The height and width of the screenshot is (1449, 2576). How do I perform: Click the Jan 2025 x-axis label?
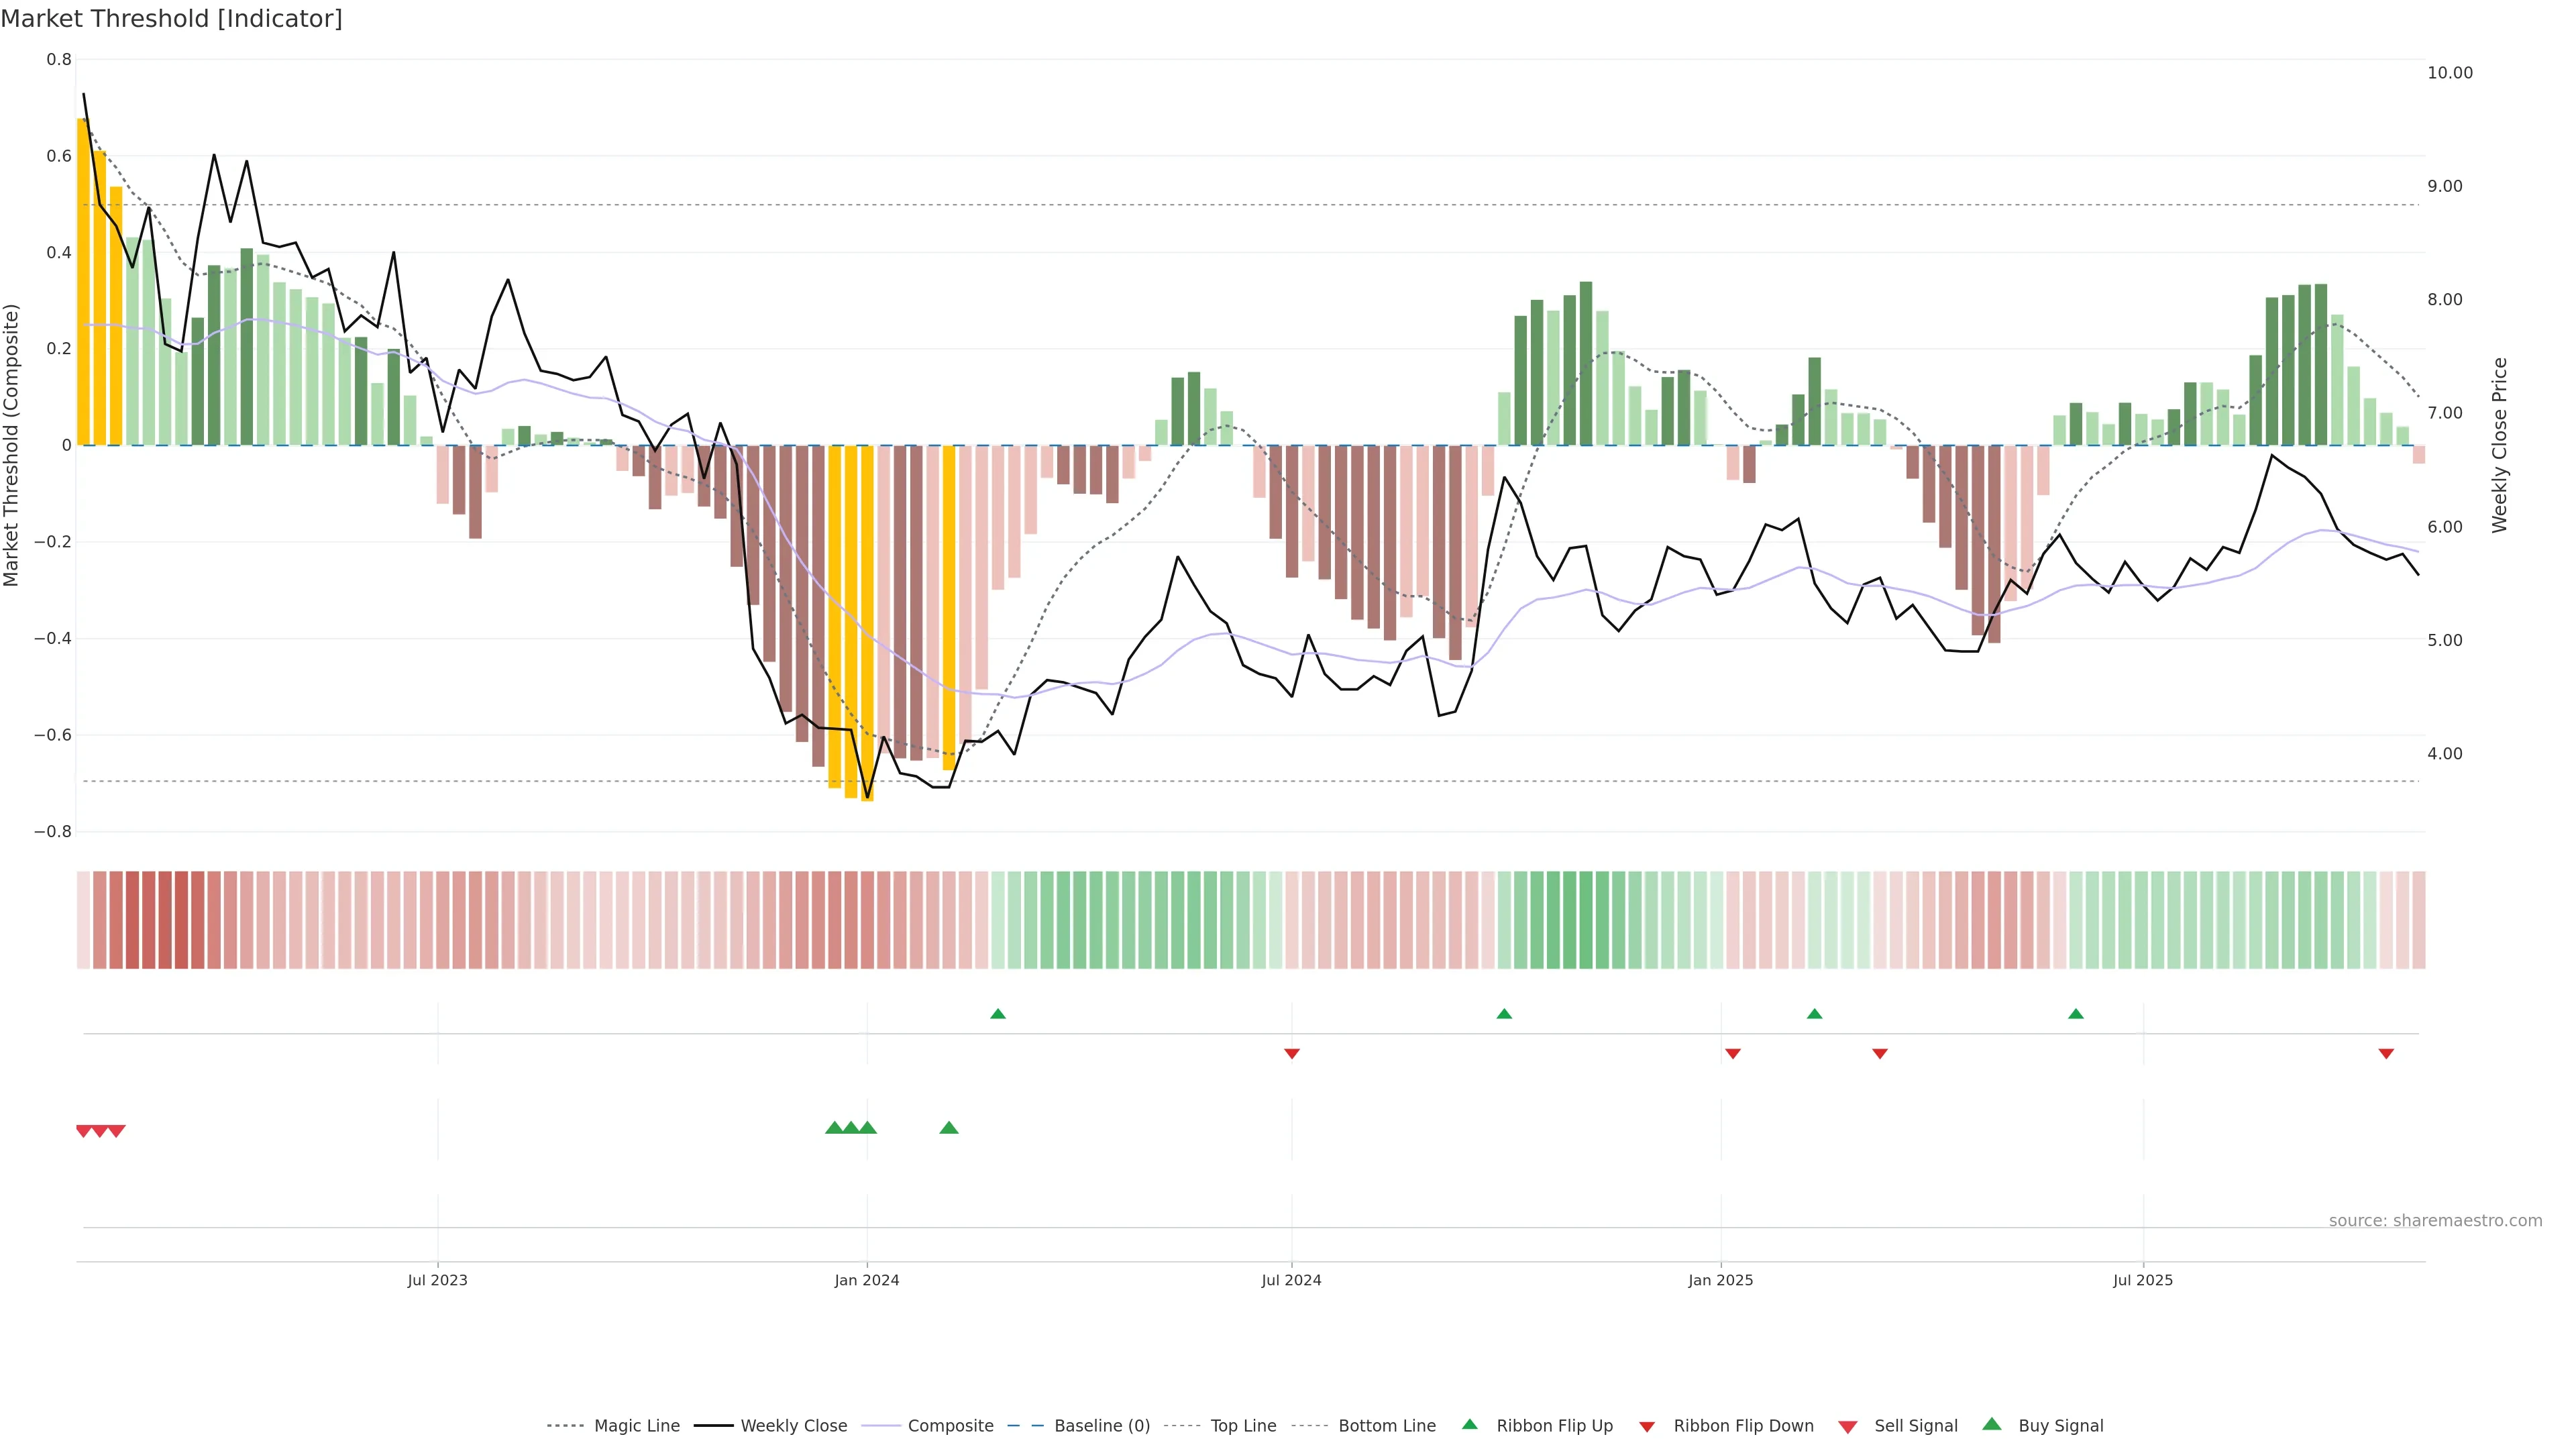pyautogui.click(x=1720, y=1280)
